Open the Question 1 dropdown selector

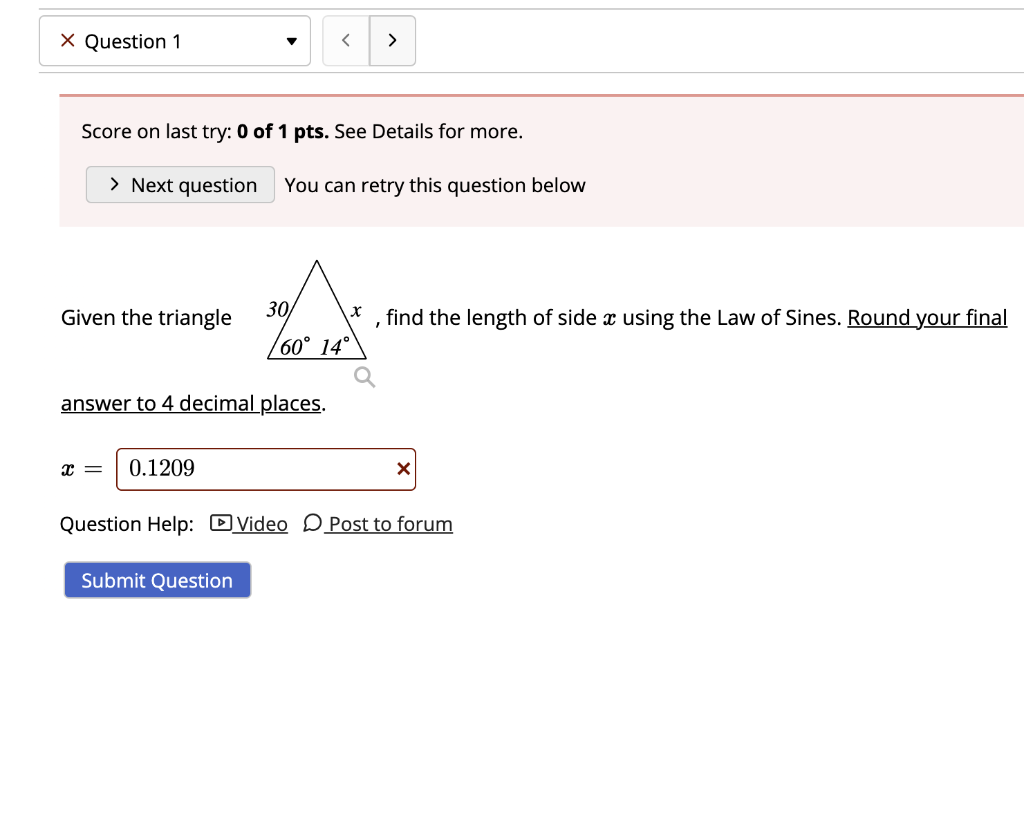click(175, 41)
